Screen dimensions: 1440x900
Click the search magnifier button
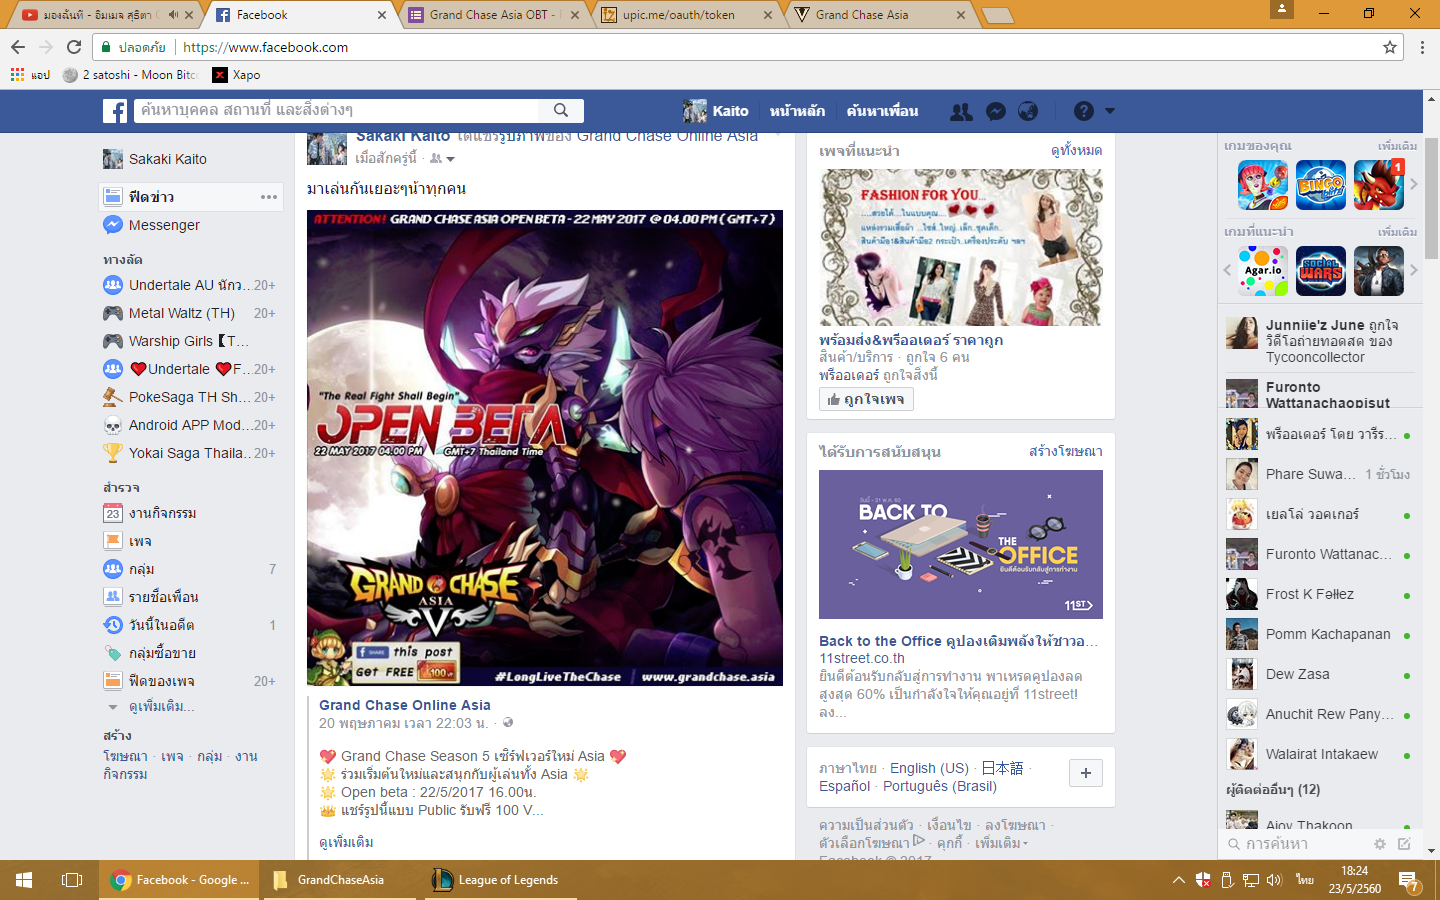[561, 111]
